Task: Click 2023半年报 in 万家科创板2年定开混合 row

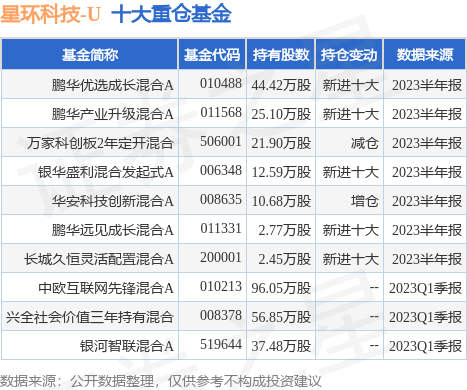Action: [x=427, y=143]
